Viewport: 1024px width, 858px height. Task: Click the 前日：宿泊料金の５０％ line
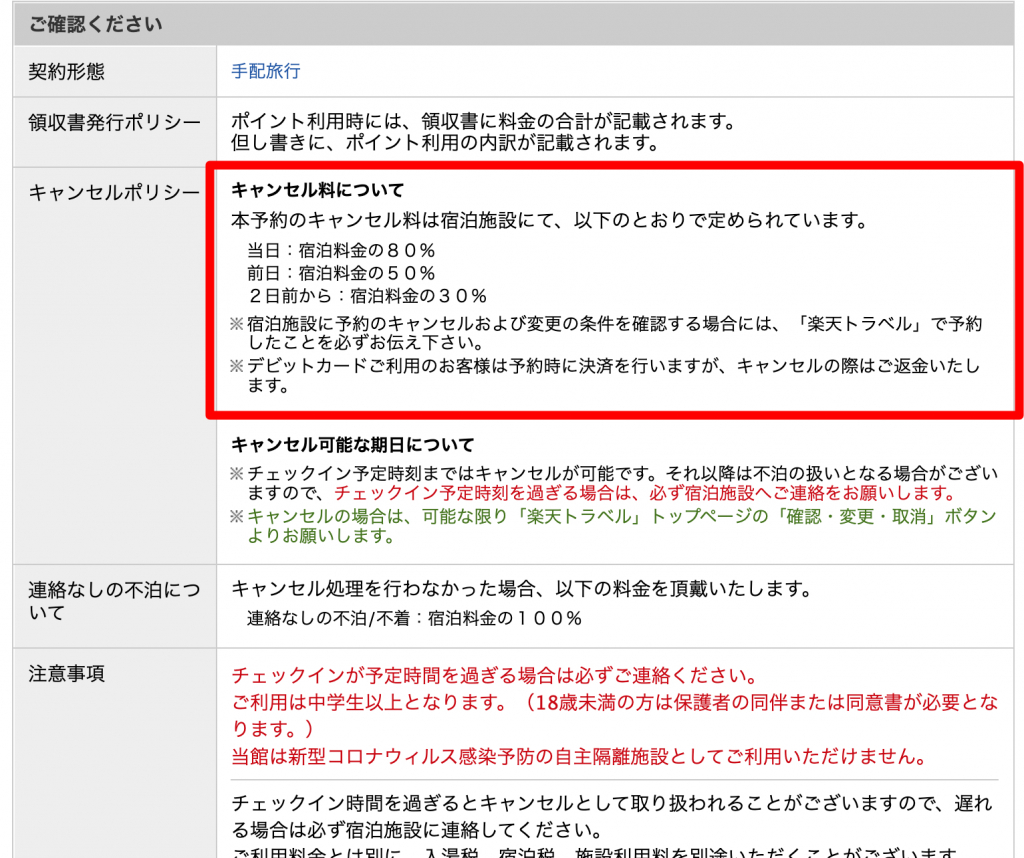(x=341, y=272)
